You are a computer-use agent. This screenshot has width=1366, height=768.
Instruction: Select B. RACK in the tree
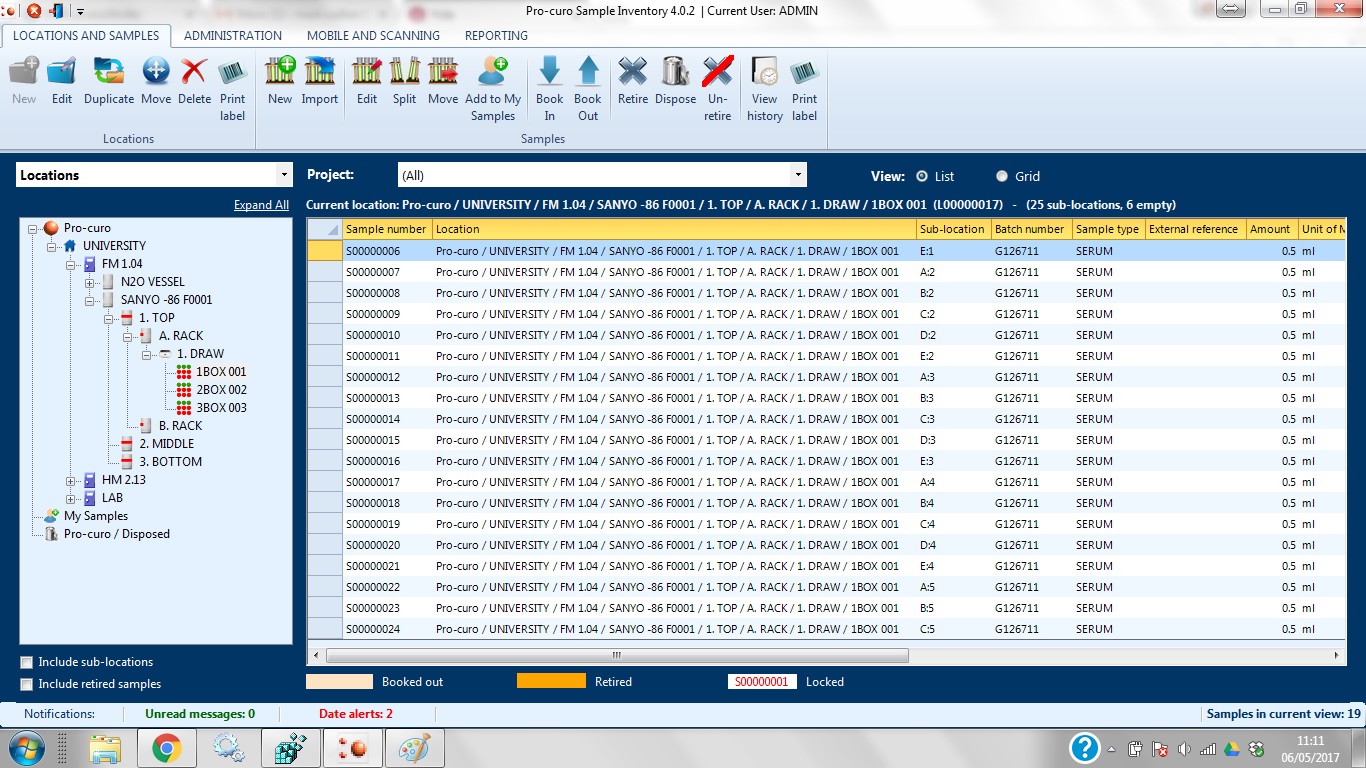coord(180,426)
